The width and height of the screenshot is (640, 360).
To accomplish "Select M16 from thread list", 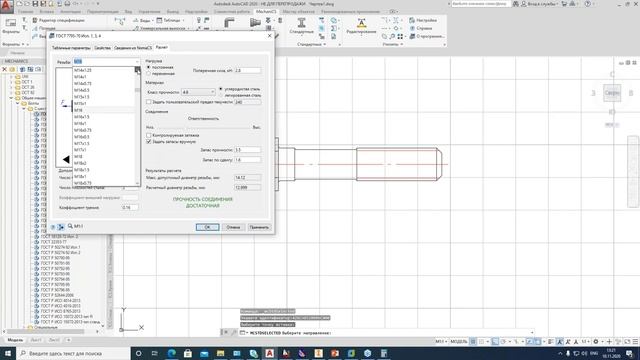I will (104, 110).
